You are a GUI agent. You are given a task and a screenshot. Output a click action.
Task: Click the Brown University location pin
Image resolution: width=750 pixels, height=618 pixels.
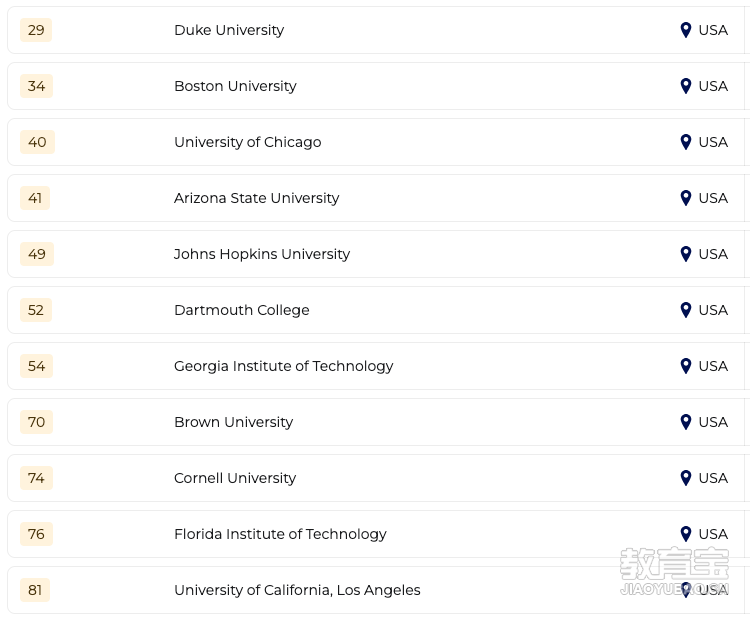pos(685,422)
